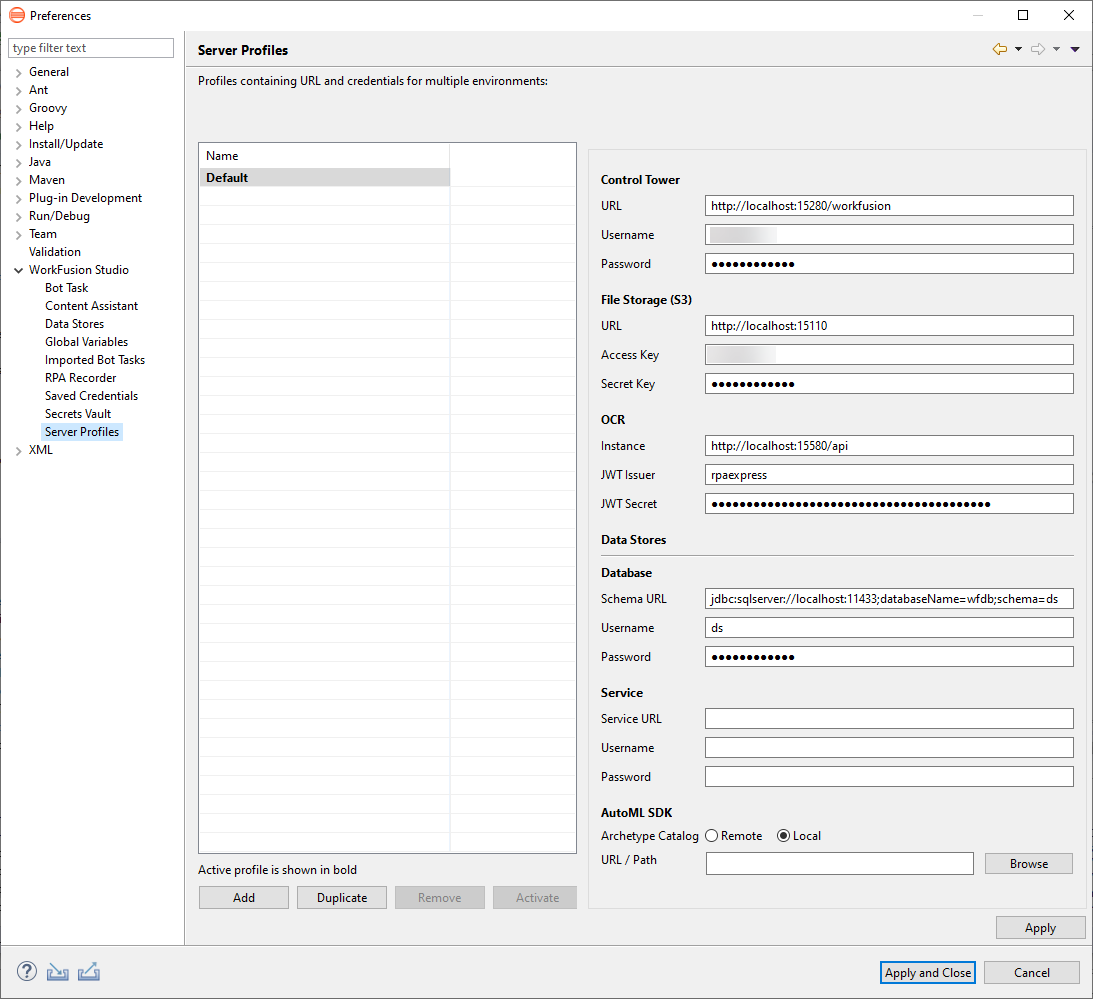
Task: Maximize the Preferences window
Action: pos(1023,15)
